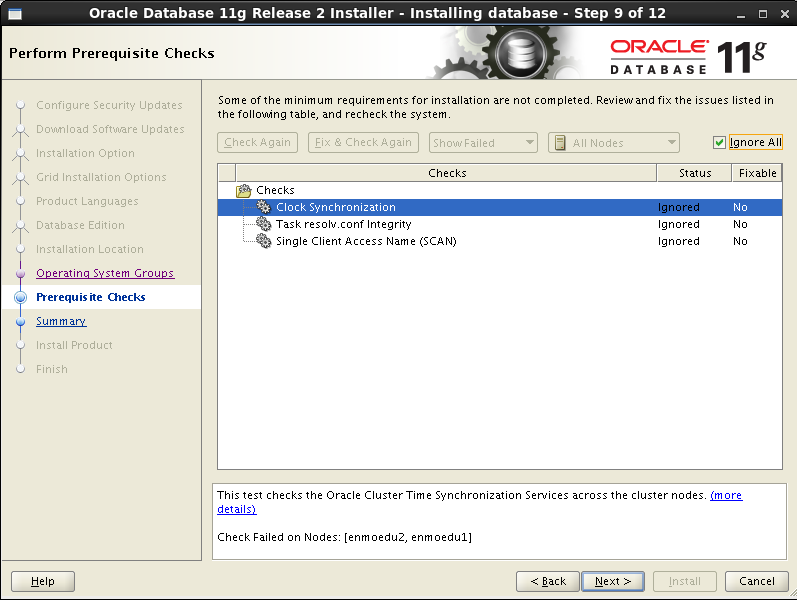Image resolution: width=797 pixels, height=600 pixels.
Task: Click the Database Edition step
Action: coord(80,225)
